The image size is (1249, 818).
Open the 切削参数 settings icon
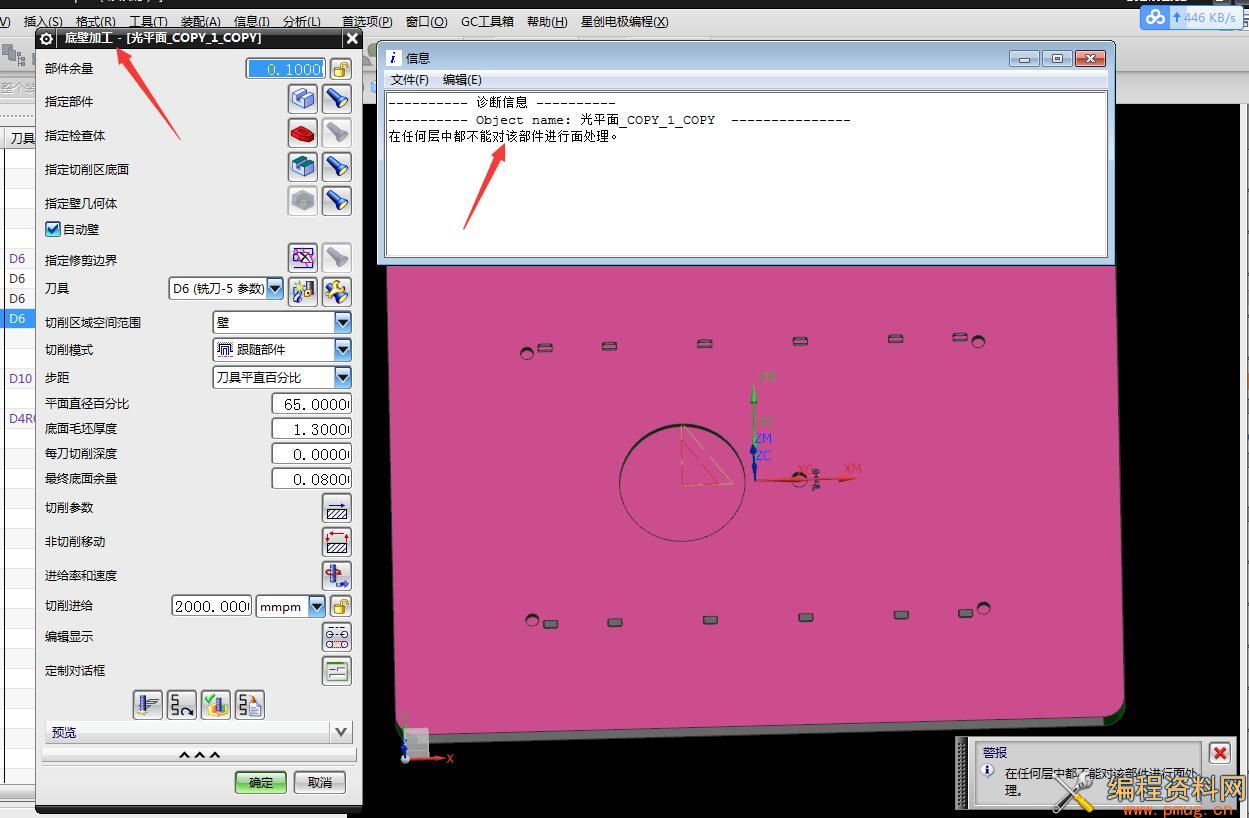point(337,508)
